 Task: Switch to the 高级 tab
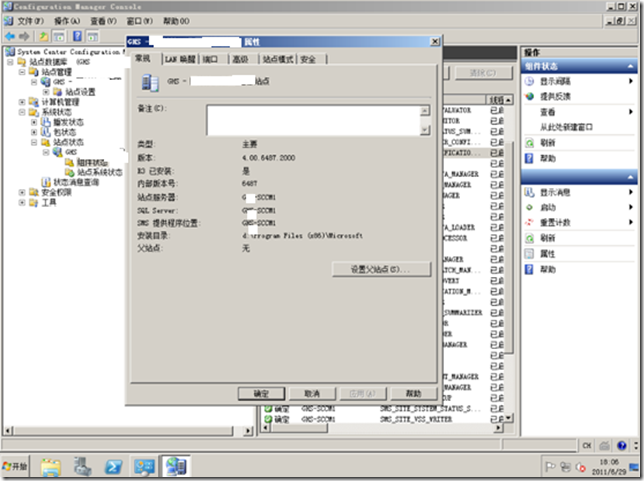click(240, 60)
